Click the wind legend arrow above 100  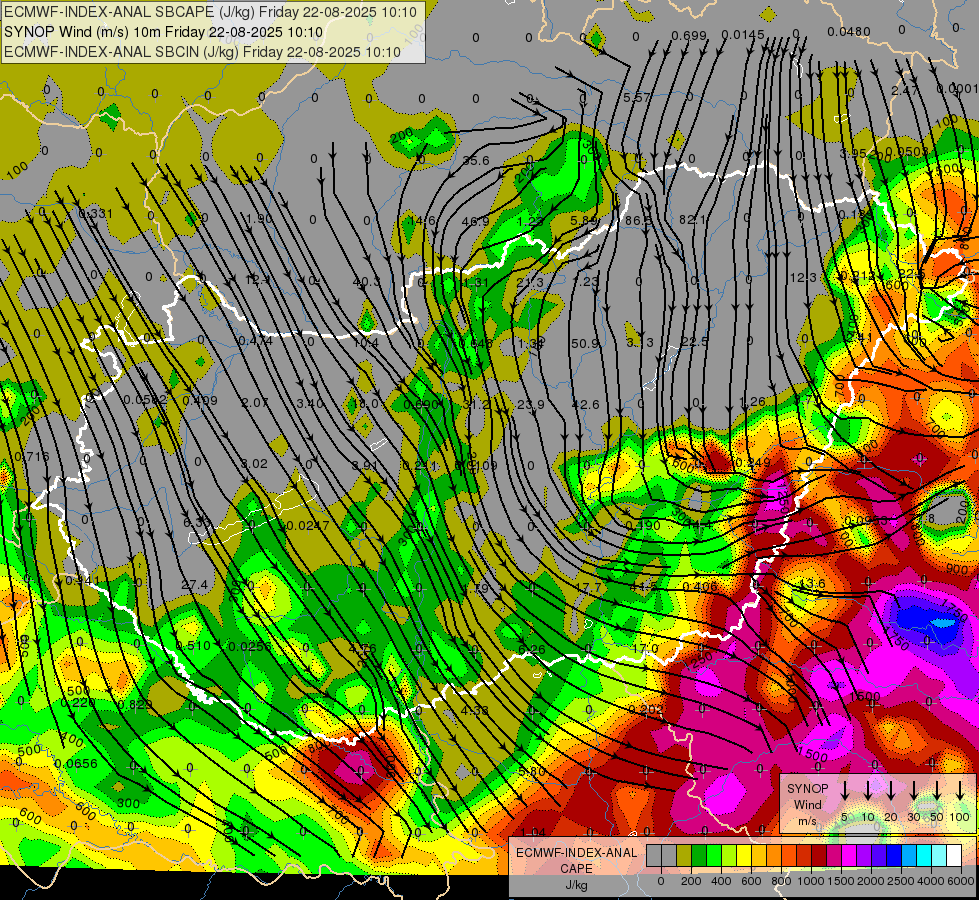point(960,790)
